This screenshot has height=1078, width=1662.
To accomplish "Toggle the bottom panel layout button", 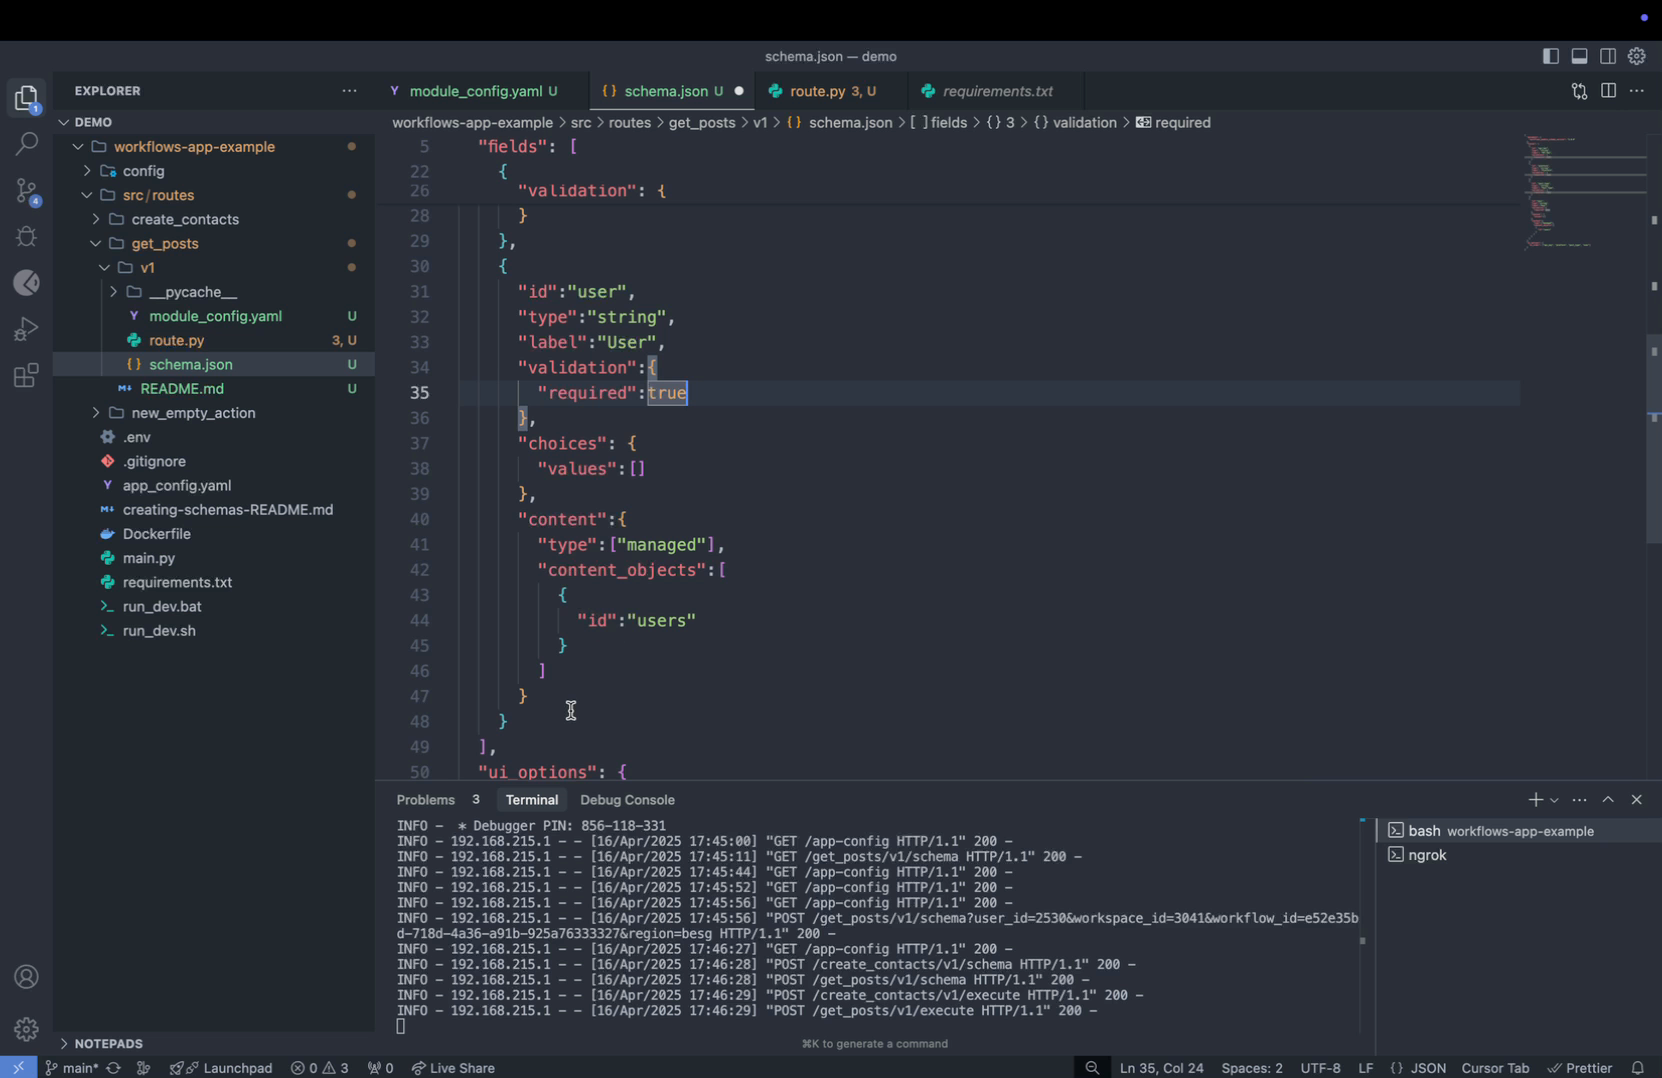I will (1579, 57).
